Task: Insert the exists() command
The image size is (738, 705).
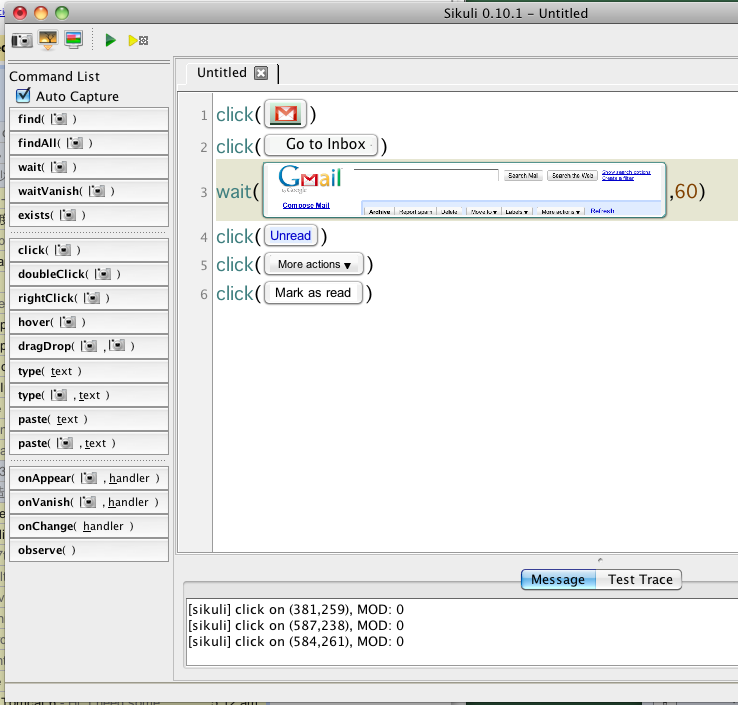Action: coord(89,215)
